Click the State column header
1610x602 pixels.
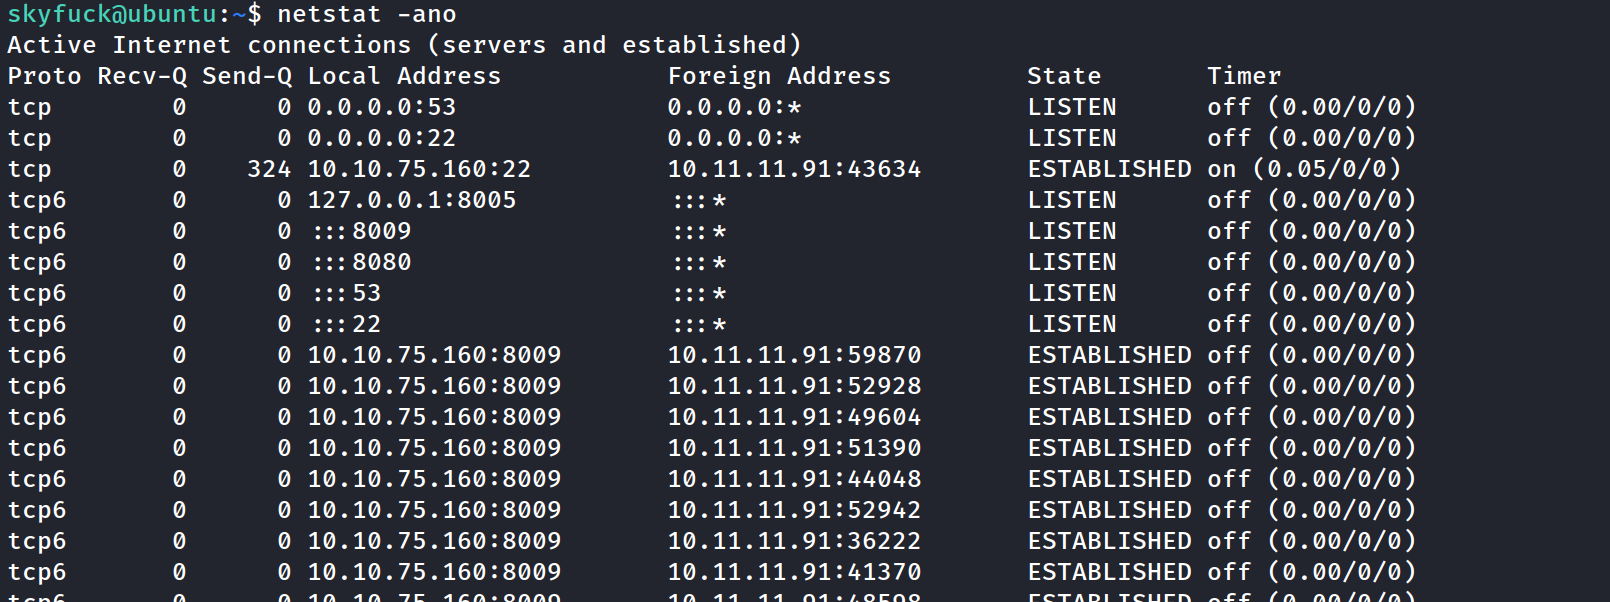(1064, 76)
